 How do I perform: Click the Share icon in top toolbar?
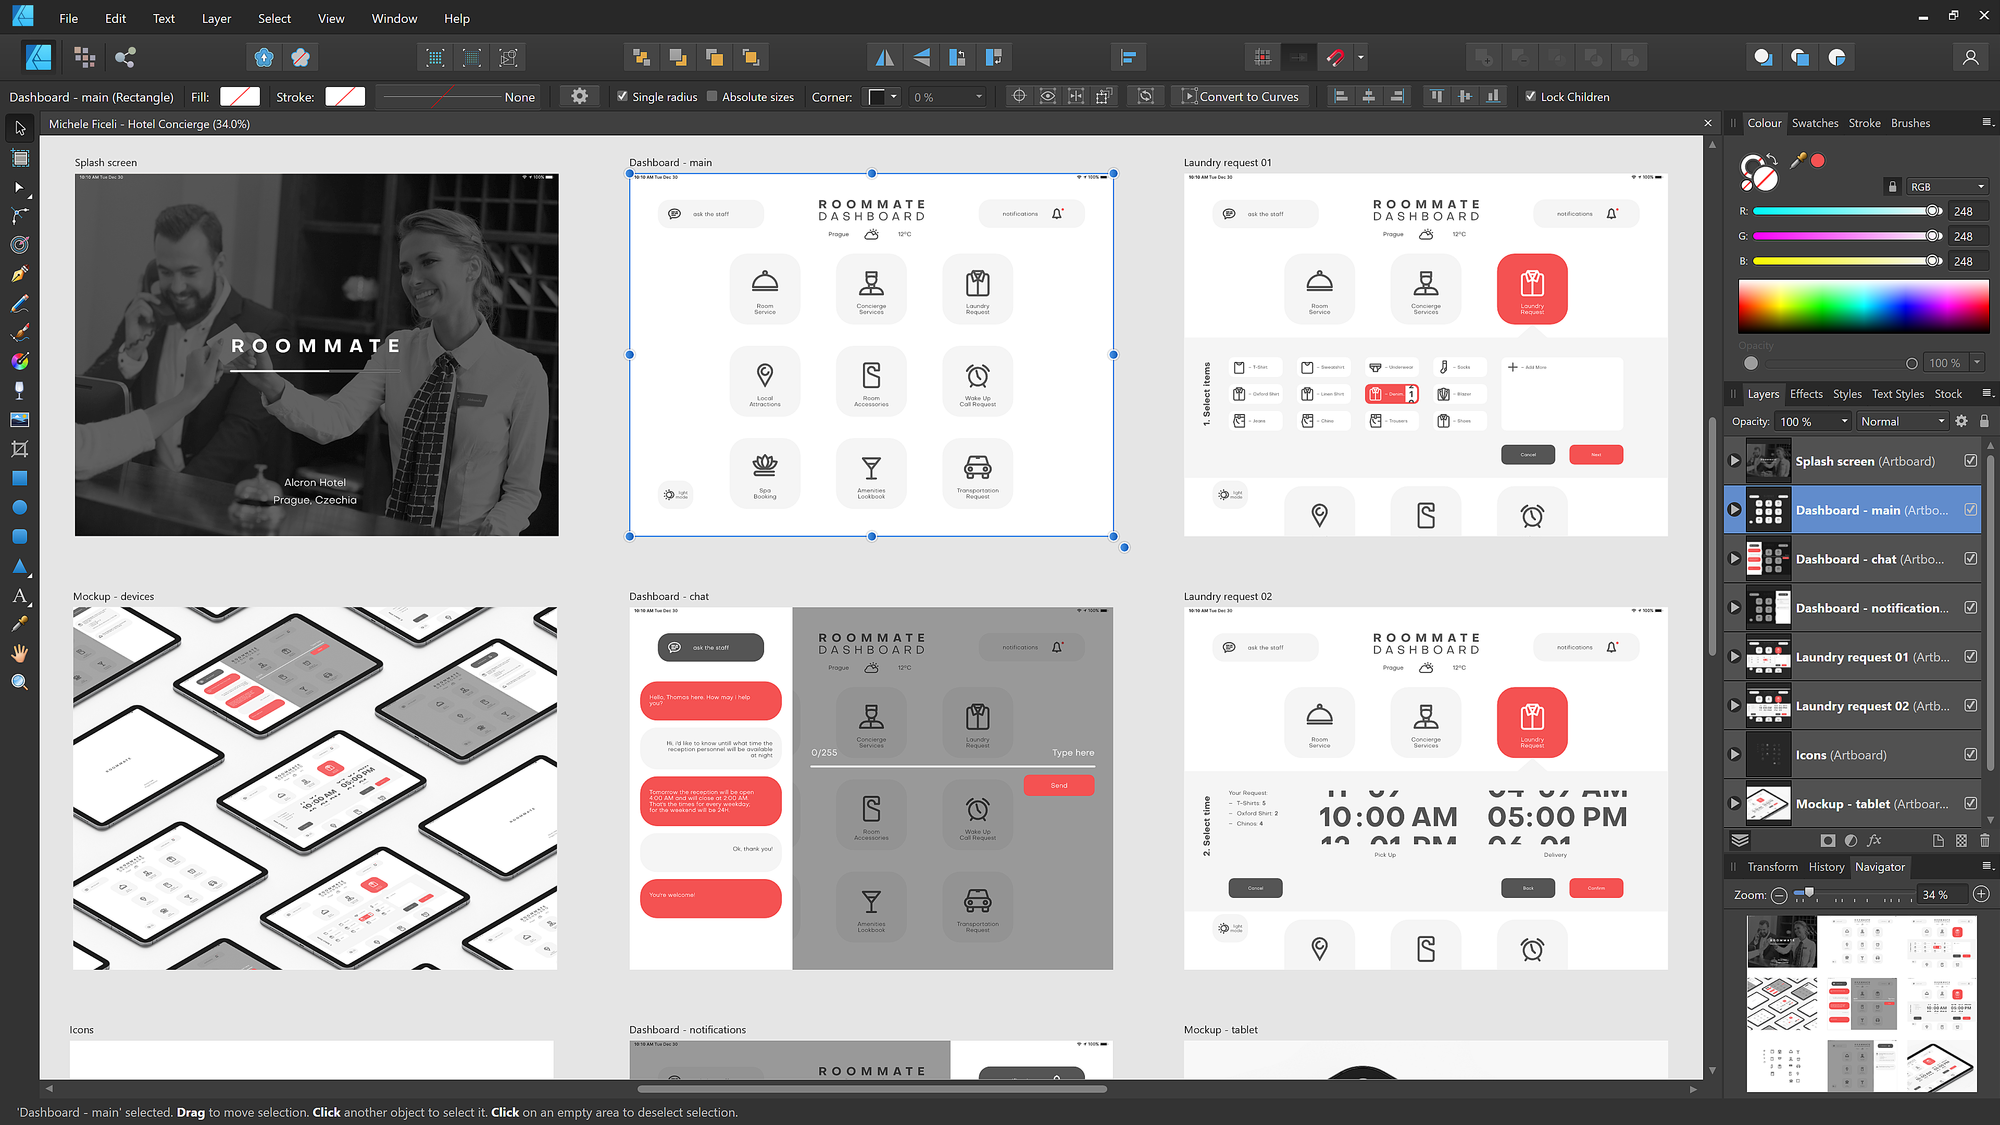point(125,58)
